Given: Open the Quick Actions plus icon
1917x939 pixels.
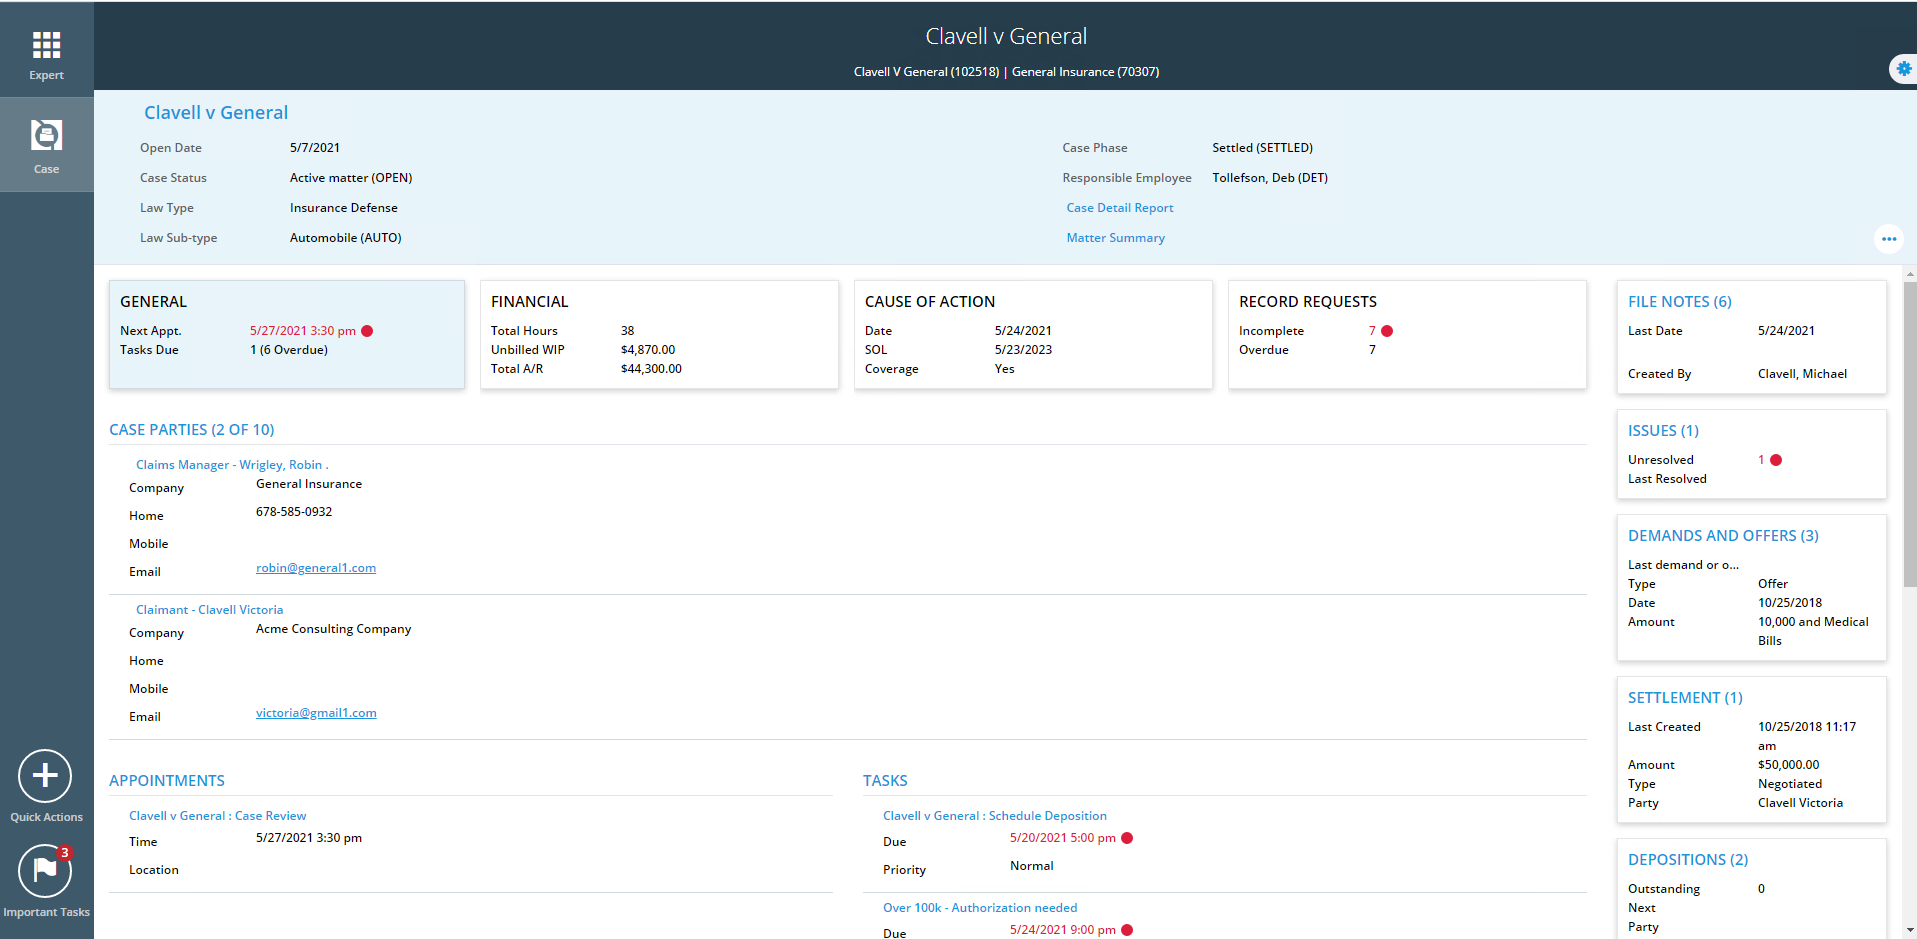Looking at the screenshot, I should (45, 776).
